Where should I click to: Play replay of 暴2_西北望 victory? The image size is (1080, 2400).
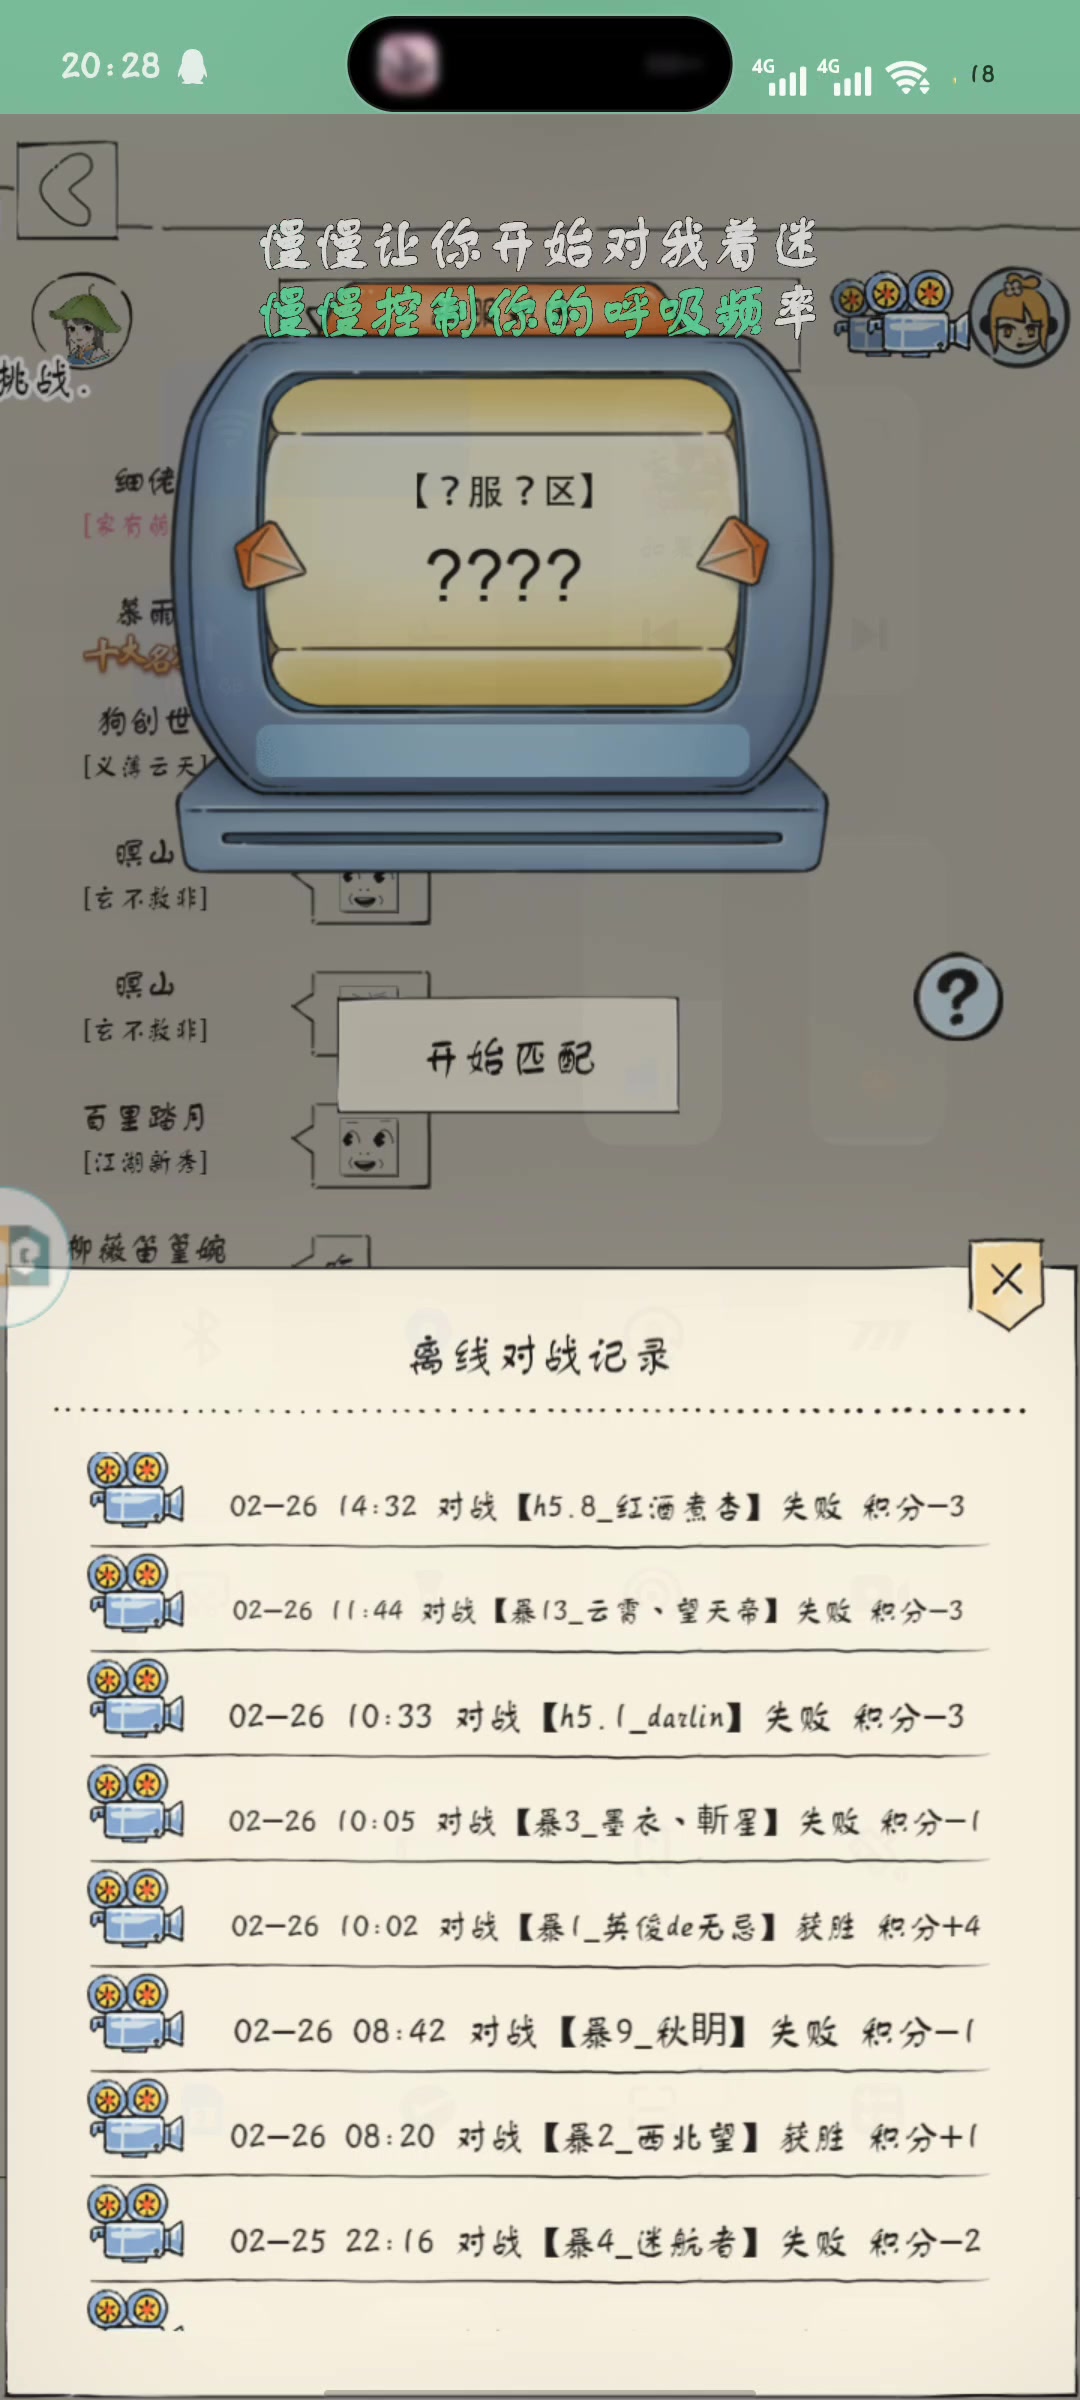tap(136, 2120)
